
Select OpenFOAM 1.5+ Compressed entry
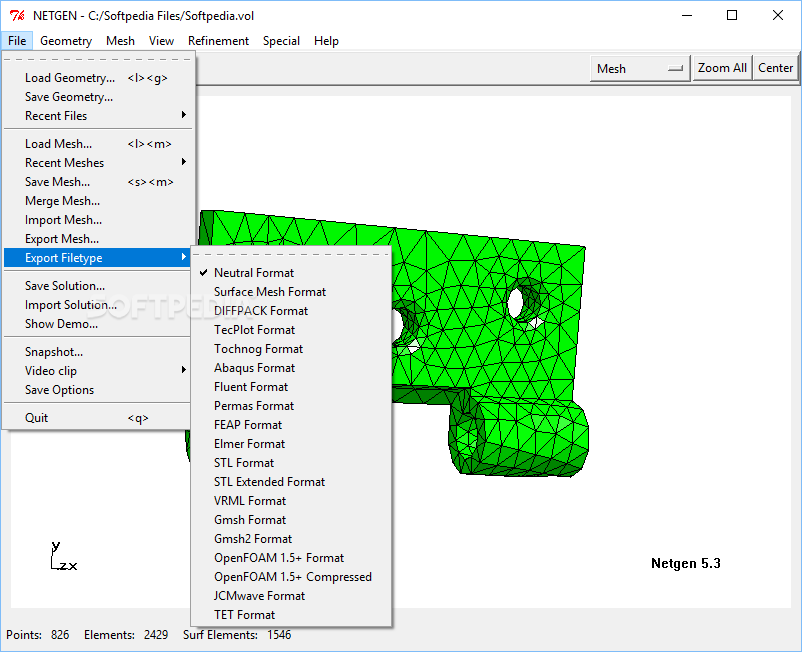tap(291, 576)
